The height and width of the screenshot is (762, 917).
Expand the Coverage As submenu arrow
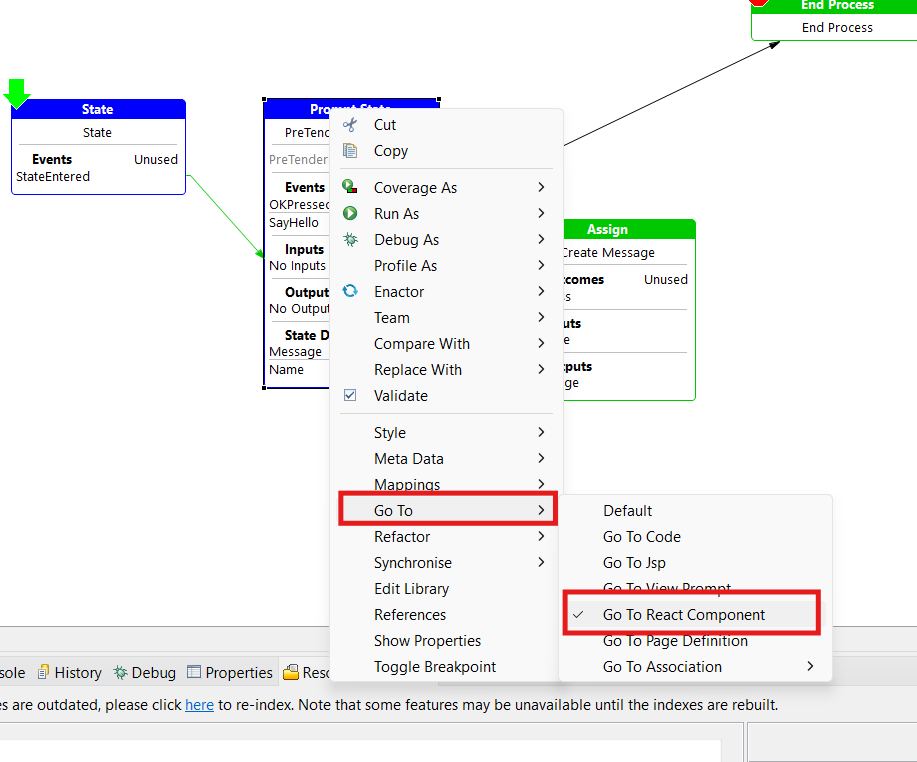click(541, 187)
